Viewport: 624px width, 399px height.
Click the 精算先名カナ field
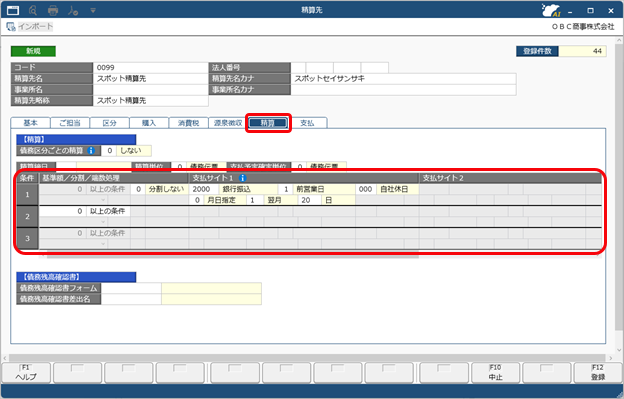404,79
